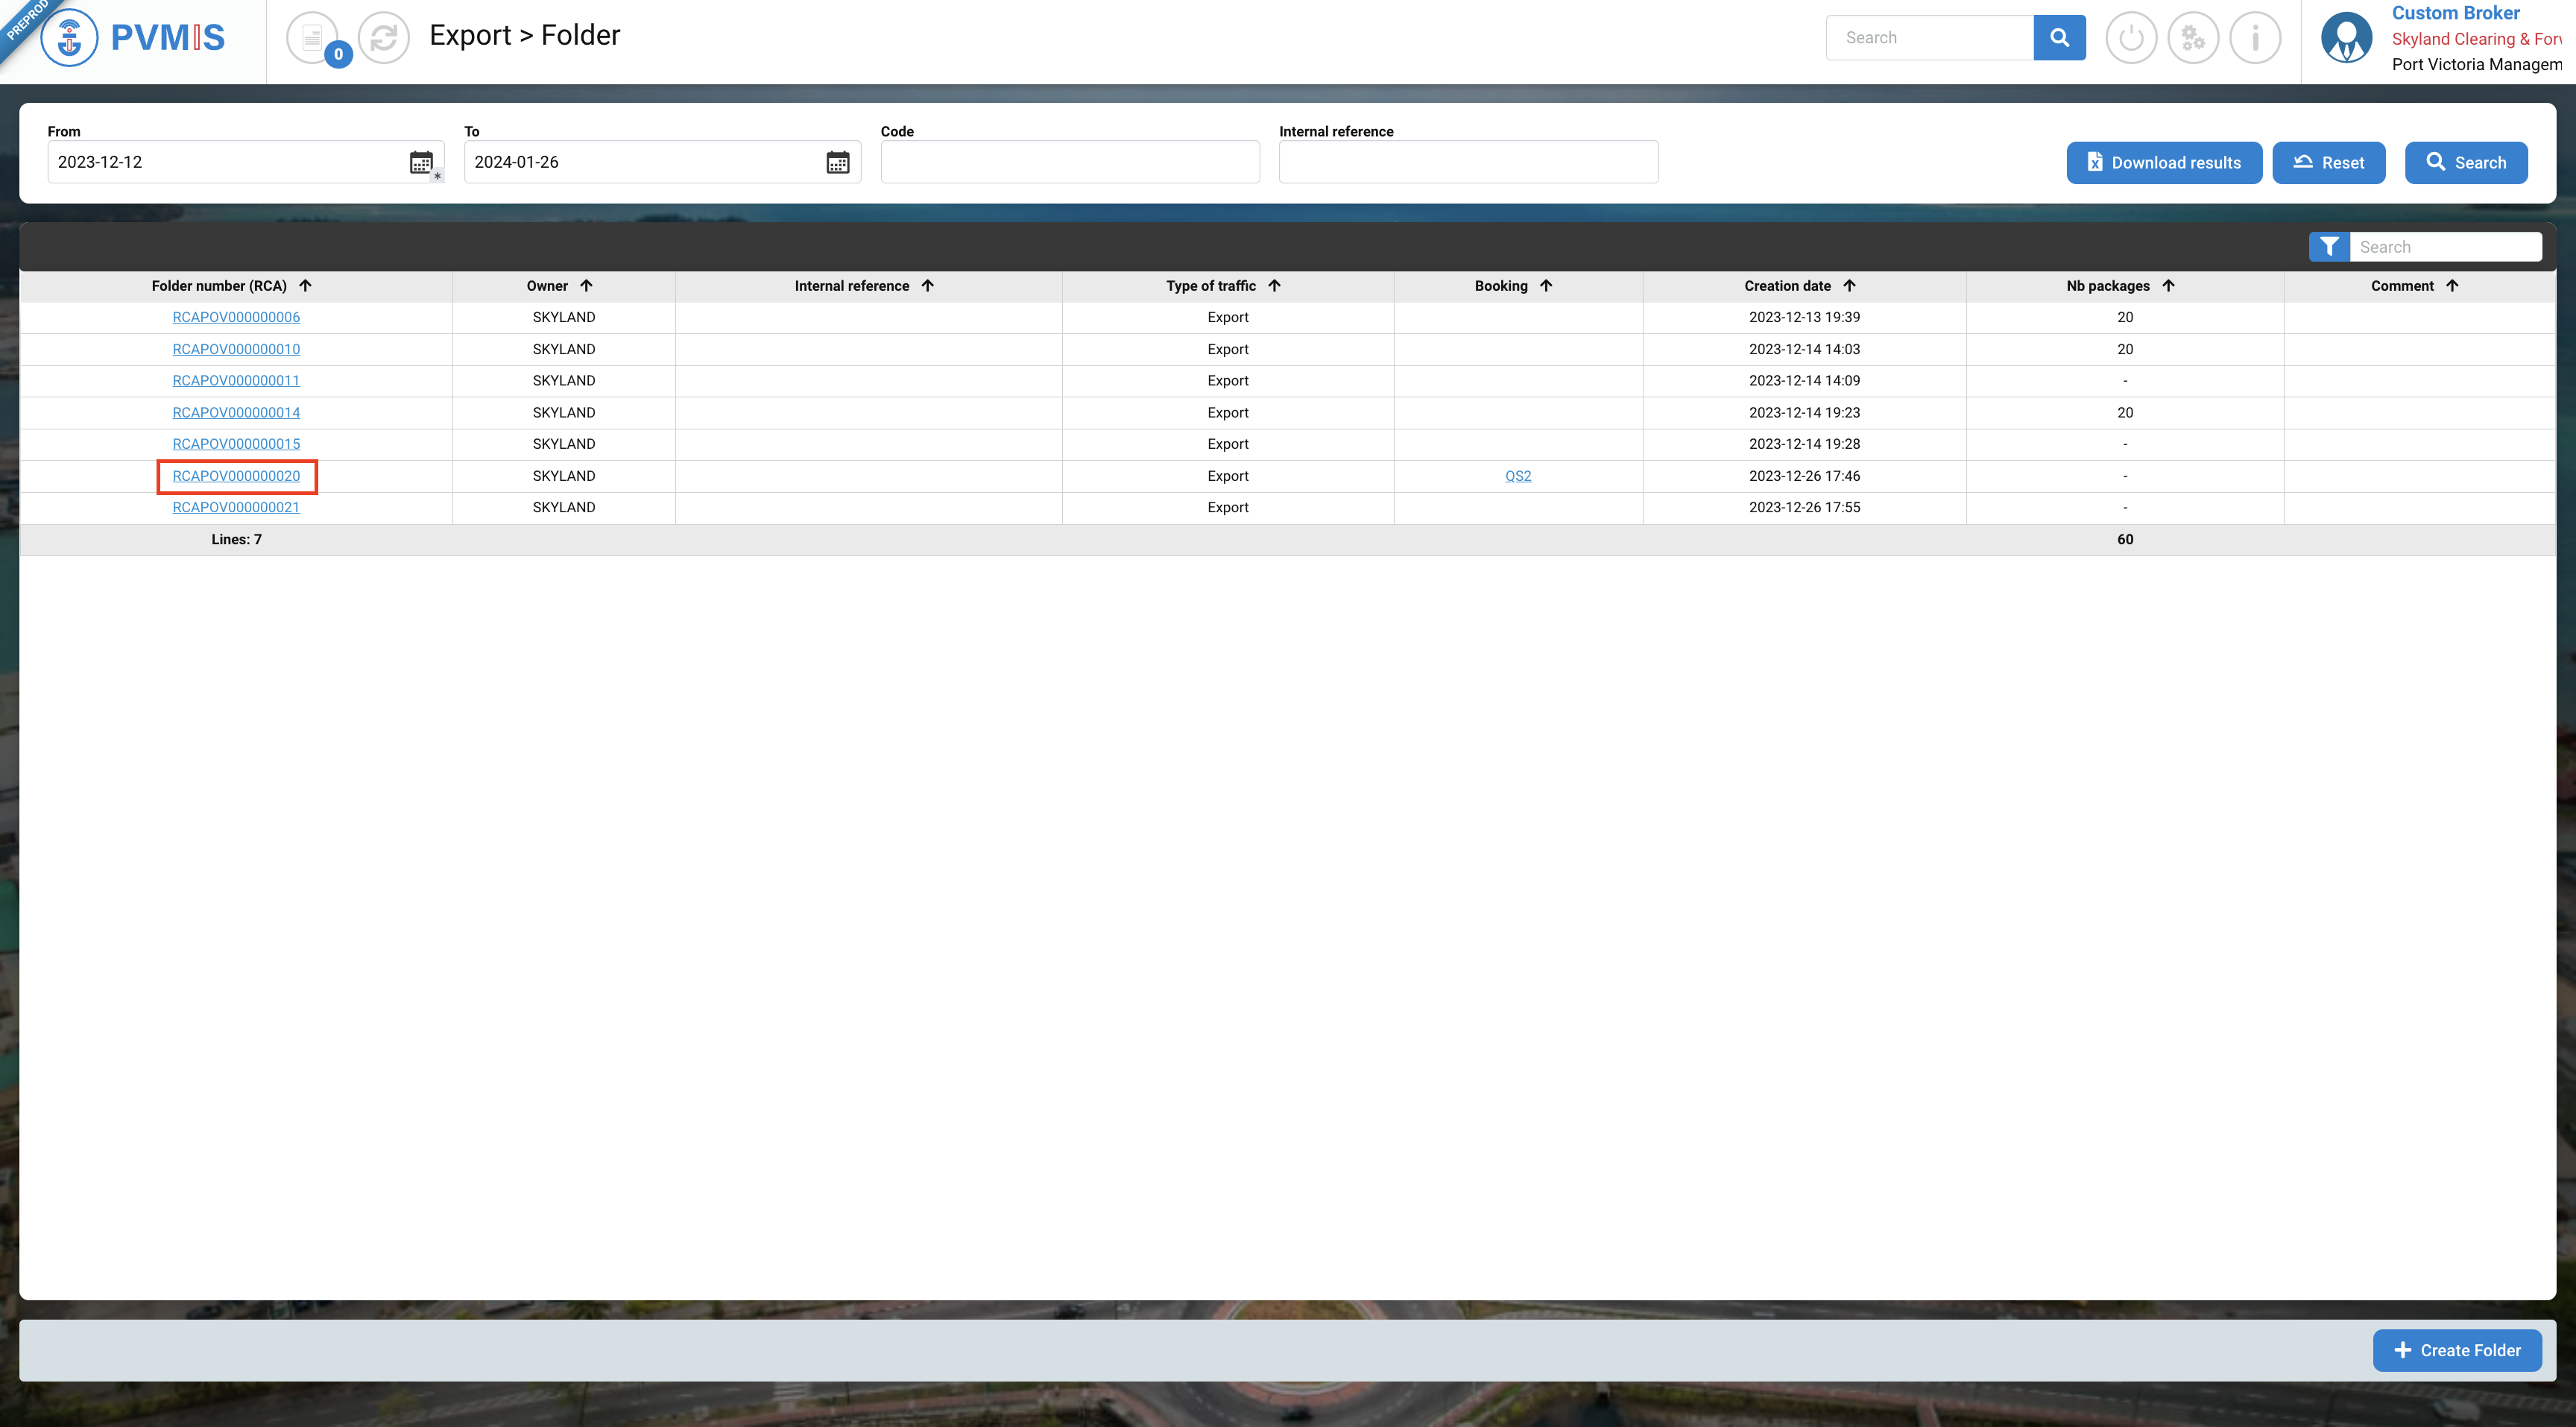Open the document notifications icon

point(312,38)
